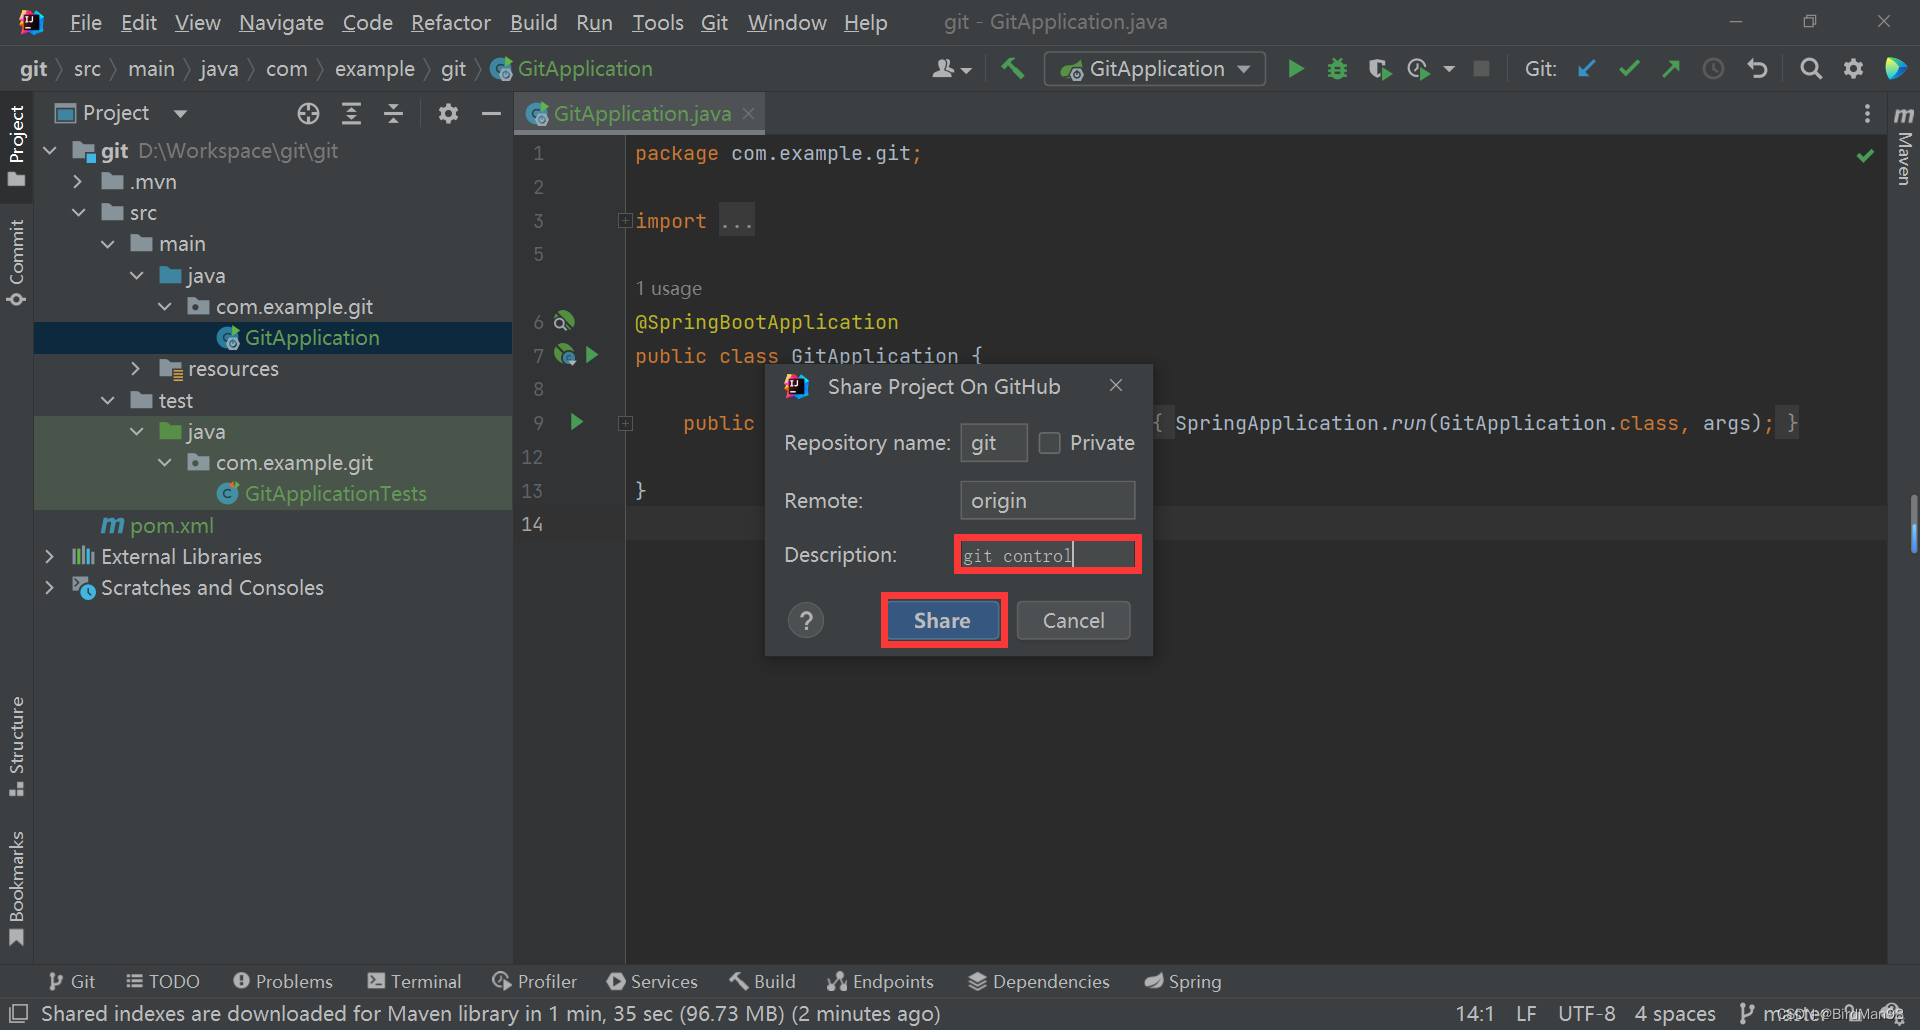This screenshot has width=1920, height=1030.
Task: Close the Share Project On GitHub dialog
Action: tap(1116, 385)
